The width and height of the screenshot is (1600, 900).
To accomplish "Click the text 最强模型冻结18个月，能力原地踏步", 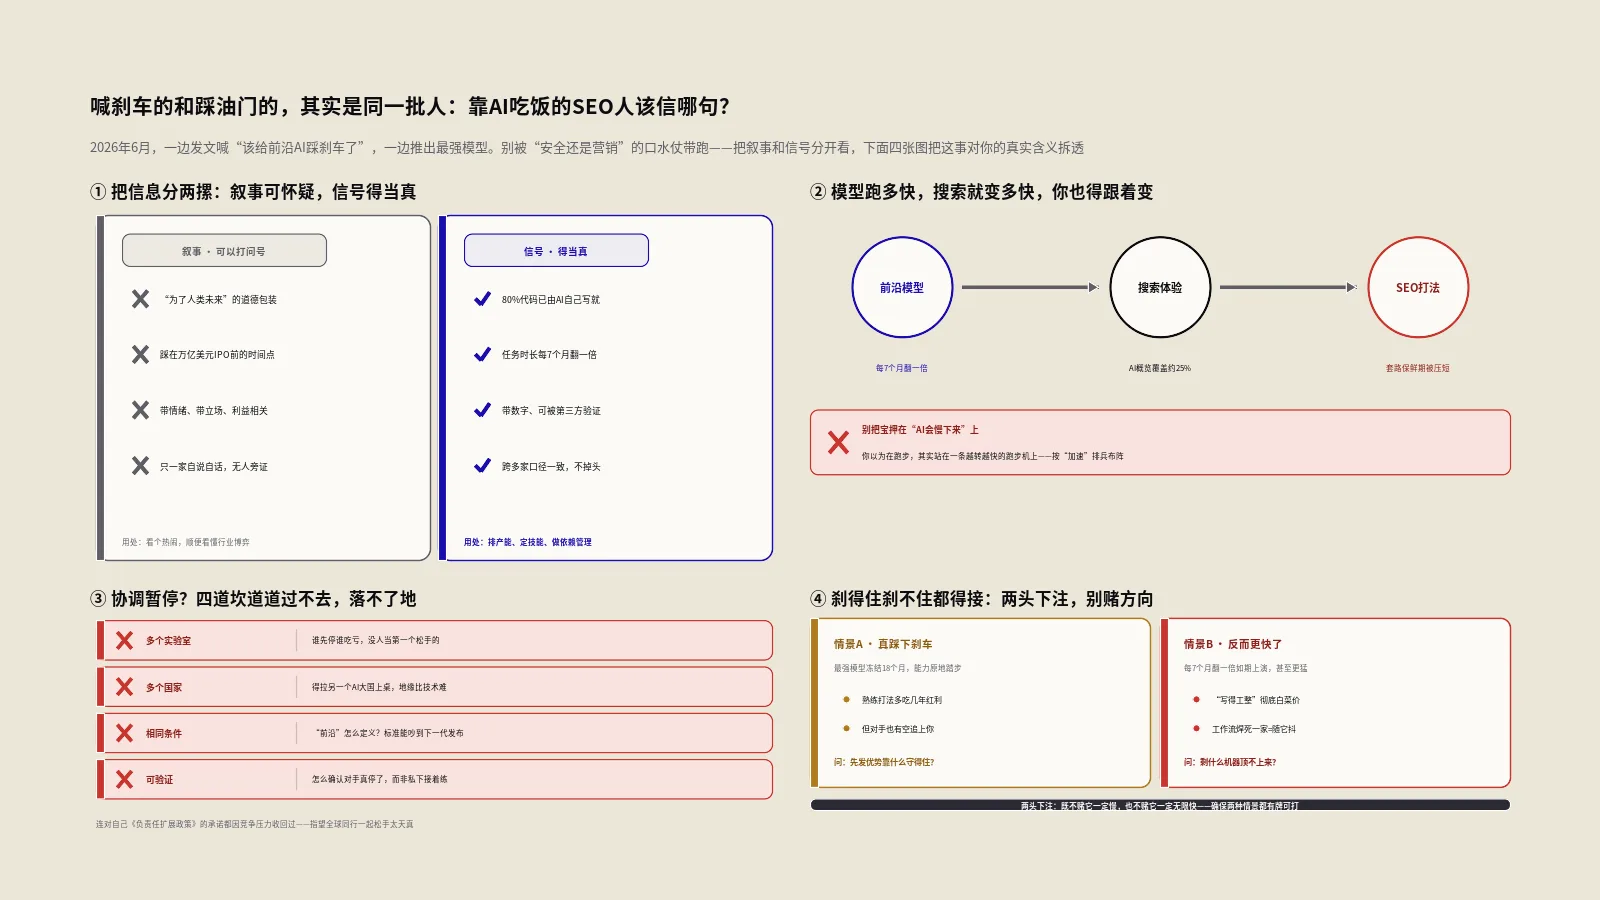I will click(898, 668).
